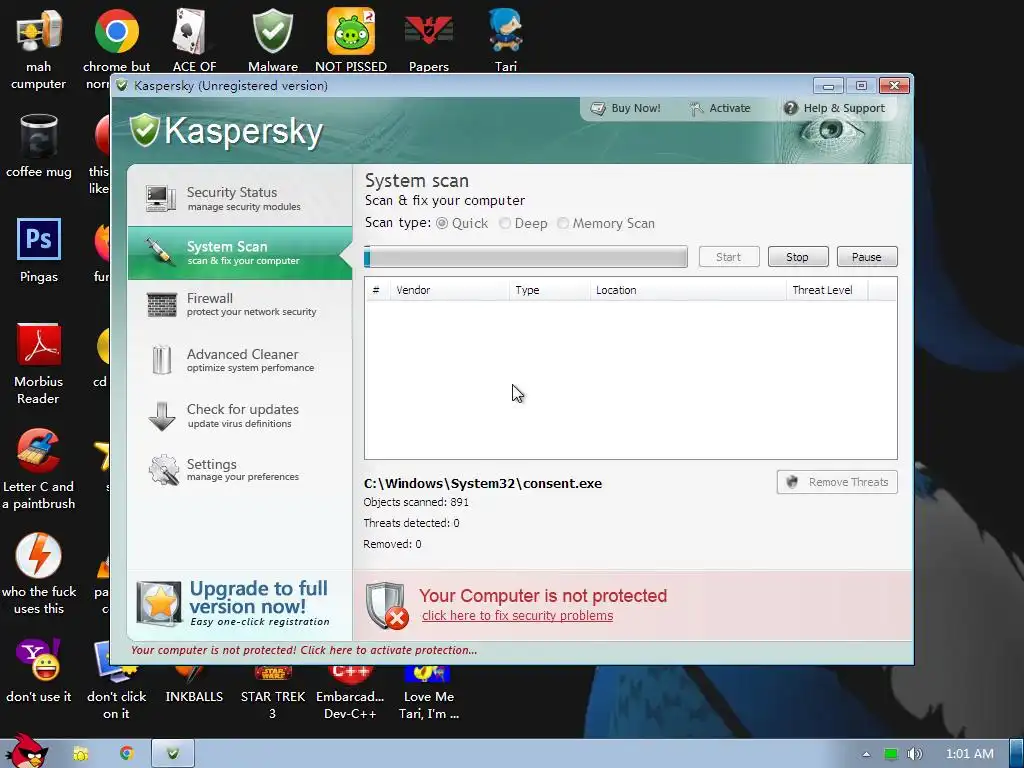Open the 'chrome but' desktop icon
This screenshot has height=768, width=1024.
point(117,31)
